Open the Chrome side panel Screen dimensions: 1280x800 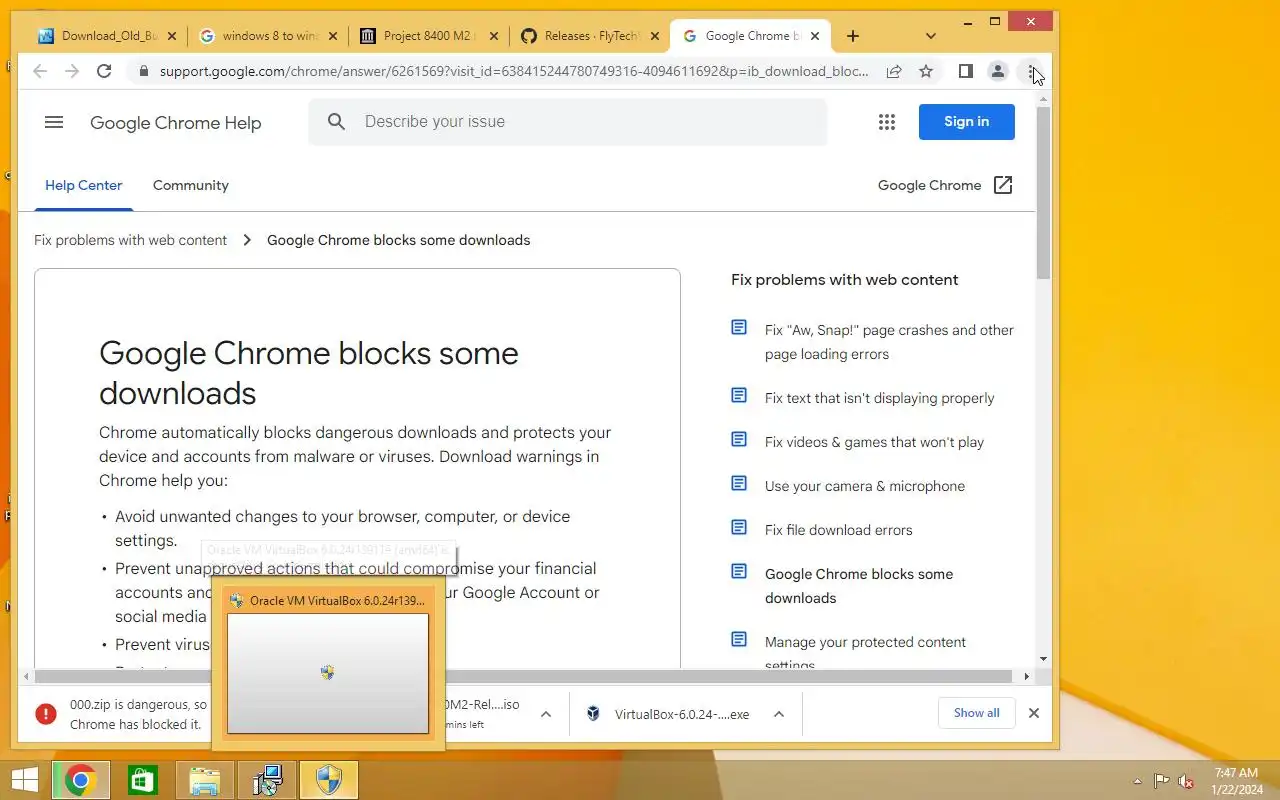pyautogui.click(x=965, y=71)
